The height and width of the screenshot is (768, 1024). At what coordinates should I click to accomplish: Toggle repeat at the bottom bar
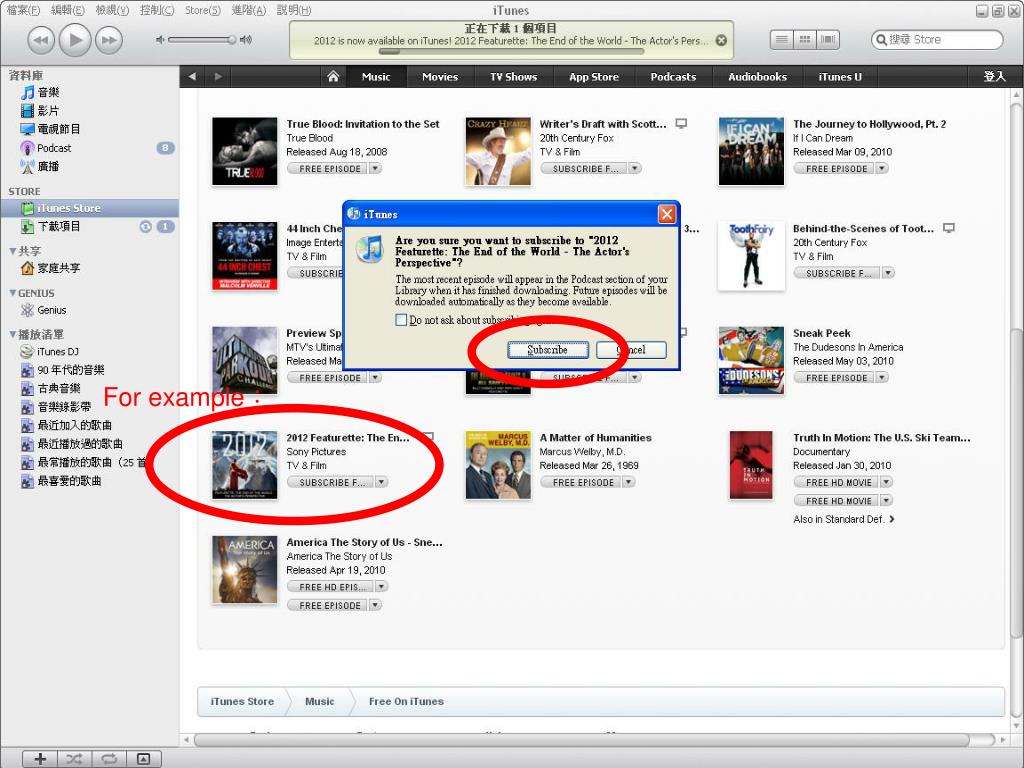point(108,758)
